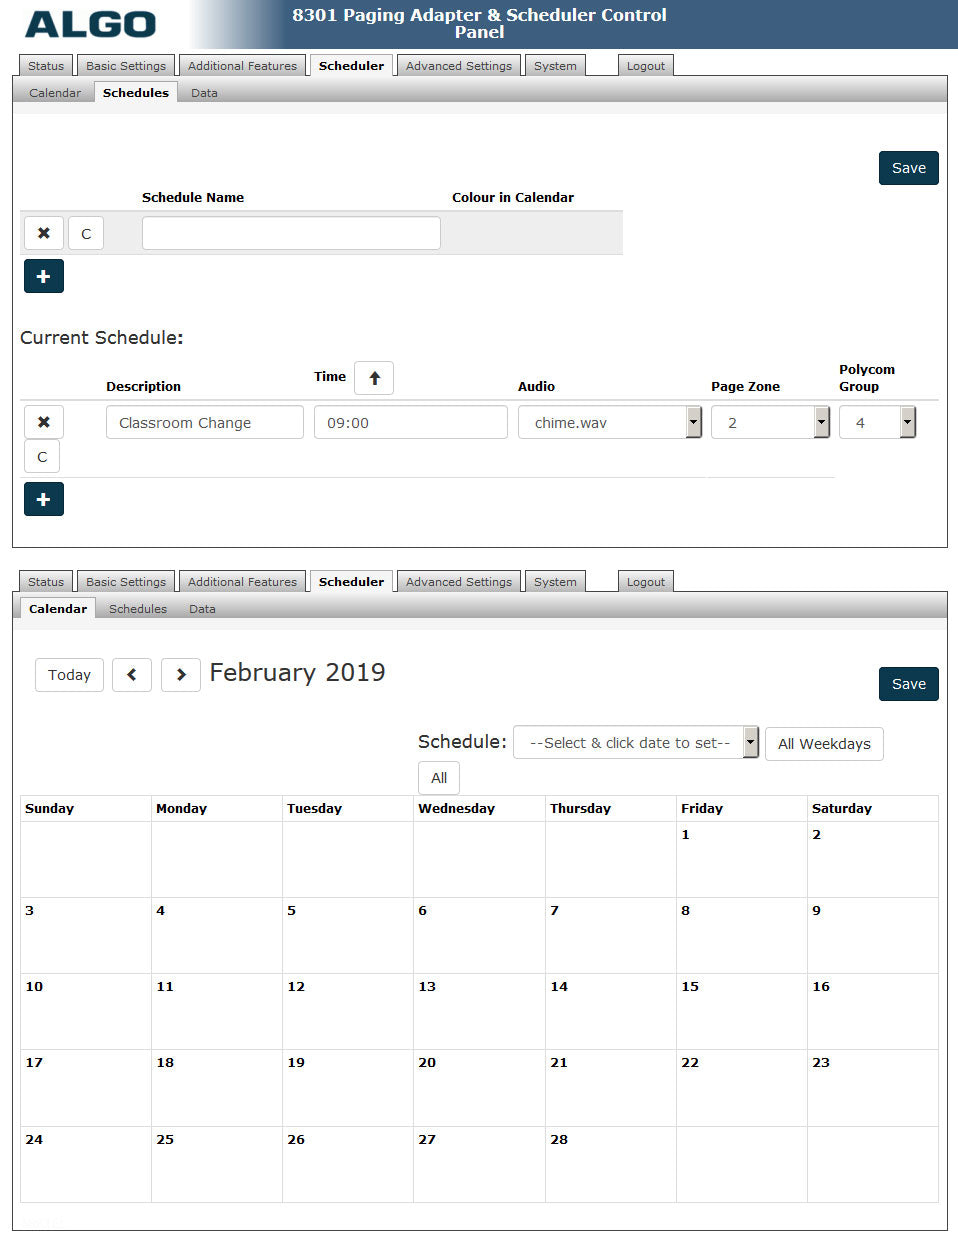Viewport: 958px width, 1233px height.
Task: Open the Schedule select dropdown above calendar
Action: [x=636, y=743]
